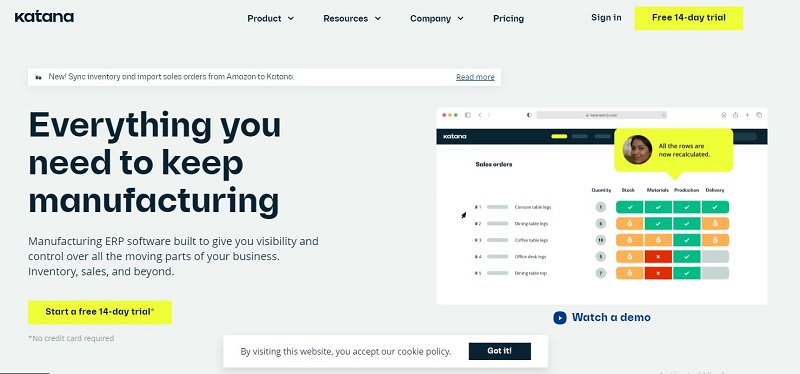Click Start a free 14-day trial button
The width and height of the screenshot is (800, 374).
point(100,312)
